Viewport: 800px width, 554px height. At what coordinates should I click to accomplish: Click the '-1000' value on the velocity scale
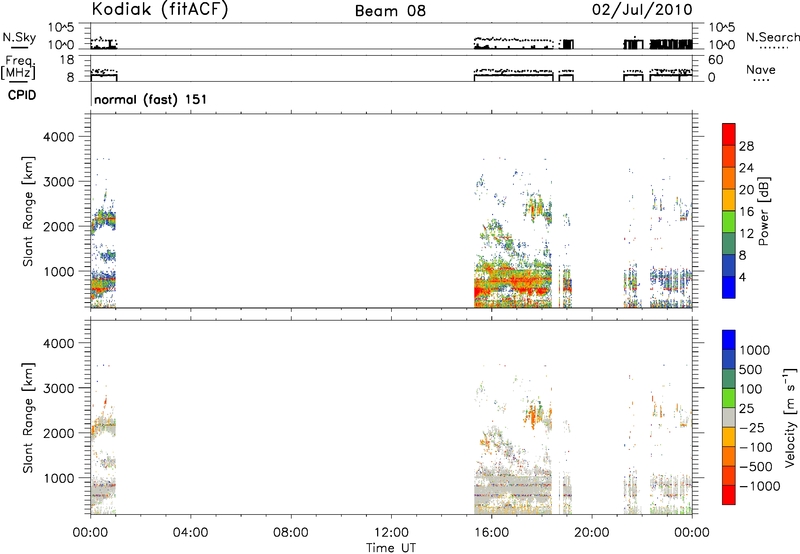click(760, 486)
